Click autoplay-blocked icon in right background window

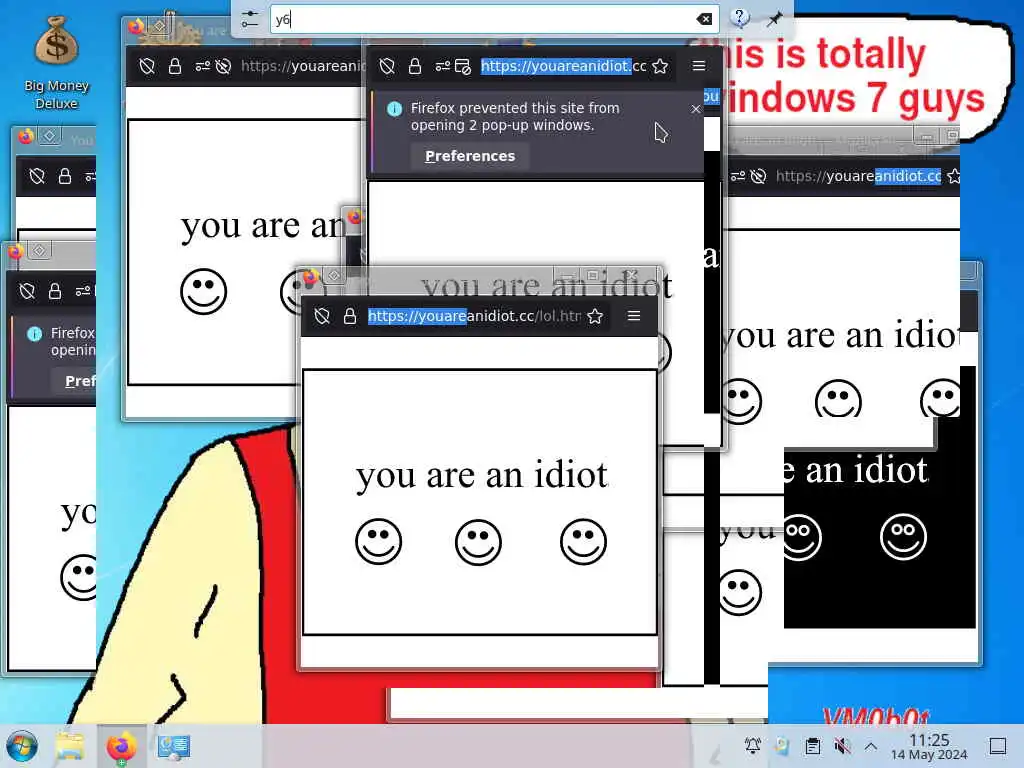758,176
